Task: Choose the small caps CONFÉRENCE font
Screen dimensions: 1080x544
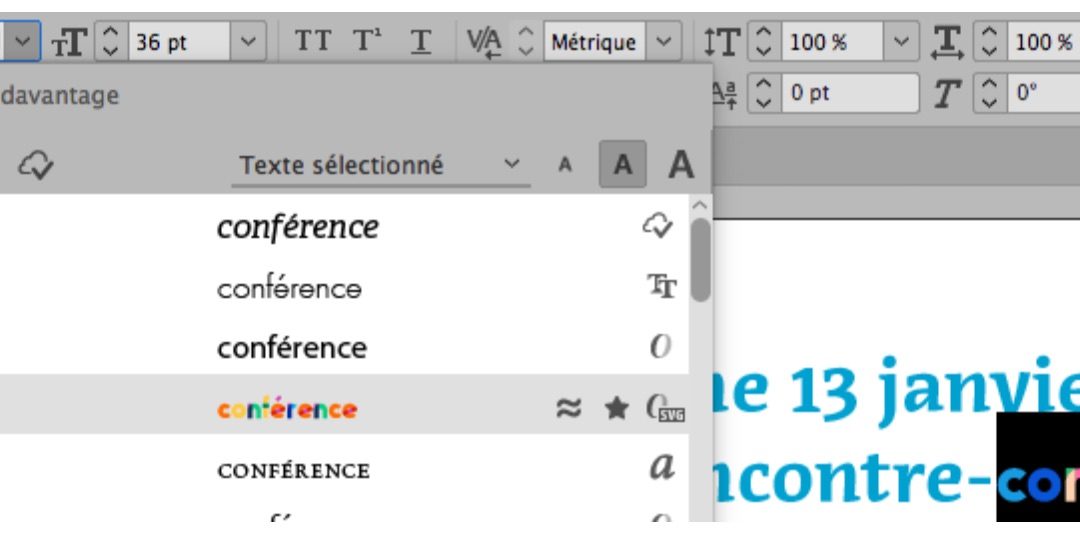Action: [x=293, y=470]
